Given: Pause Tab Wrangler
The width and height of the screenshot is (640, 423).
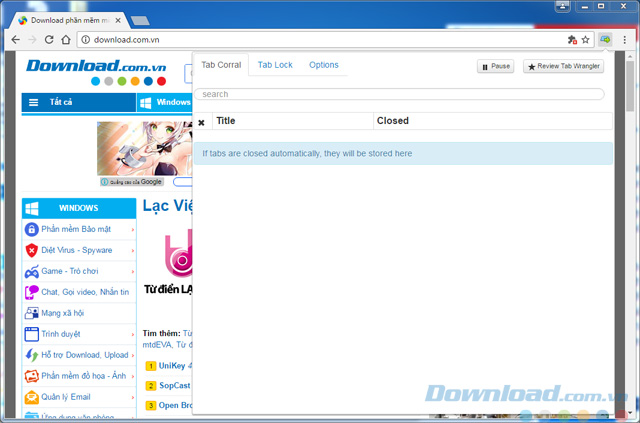Looking at the screenshot, I should pos(496,67).
